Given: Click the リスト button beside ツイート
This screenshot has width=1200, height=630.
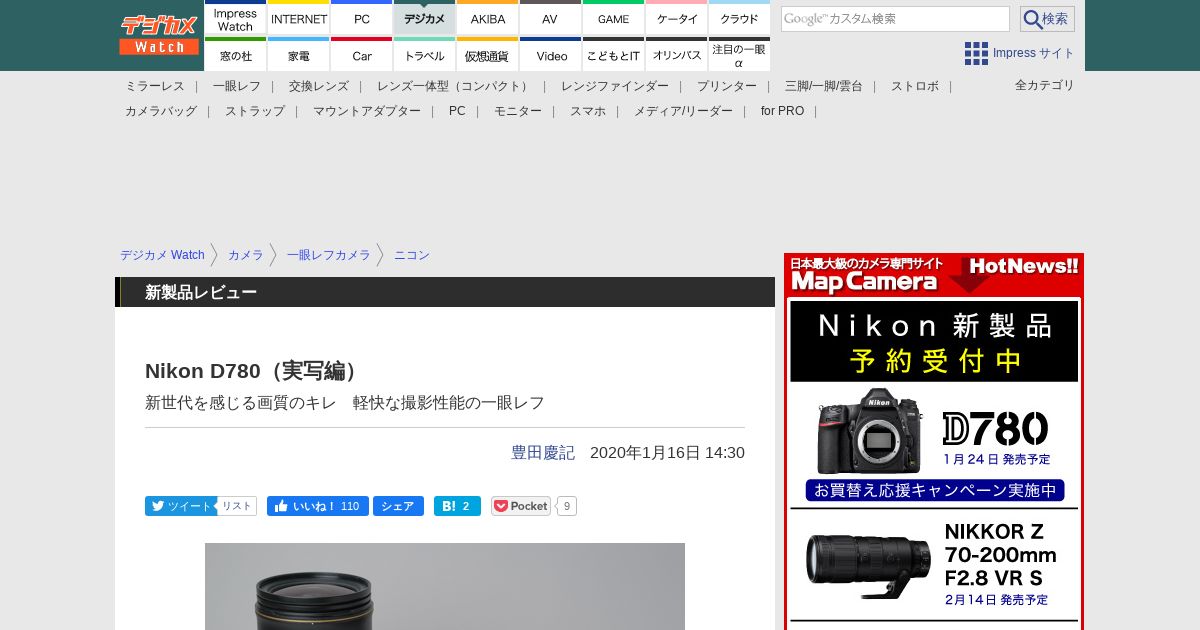Looking at the screenshot, I should pos(237,506).
